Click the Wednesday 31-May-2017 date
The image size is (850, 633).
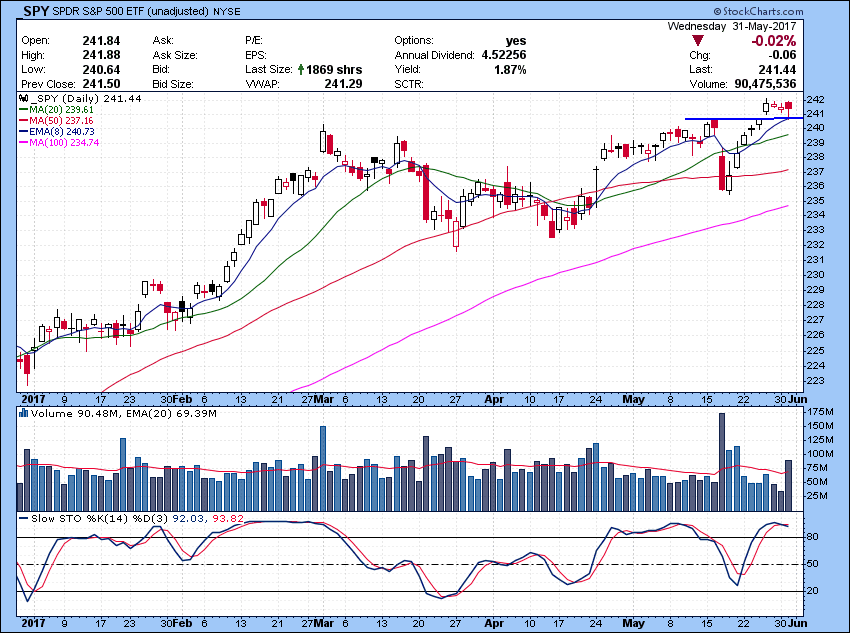pyautogui.click(x=732, y=26)
